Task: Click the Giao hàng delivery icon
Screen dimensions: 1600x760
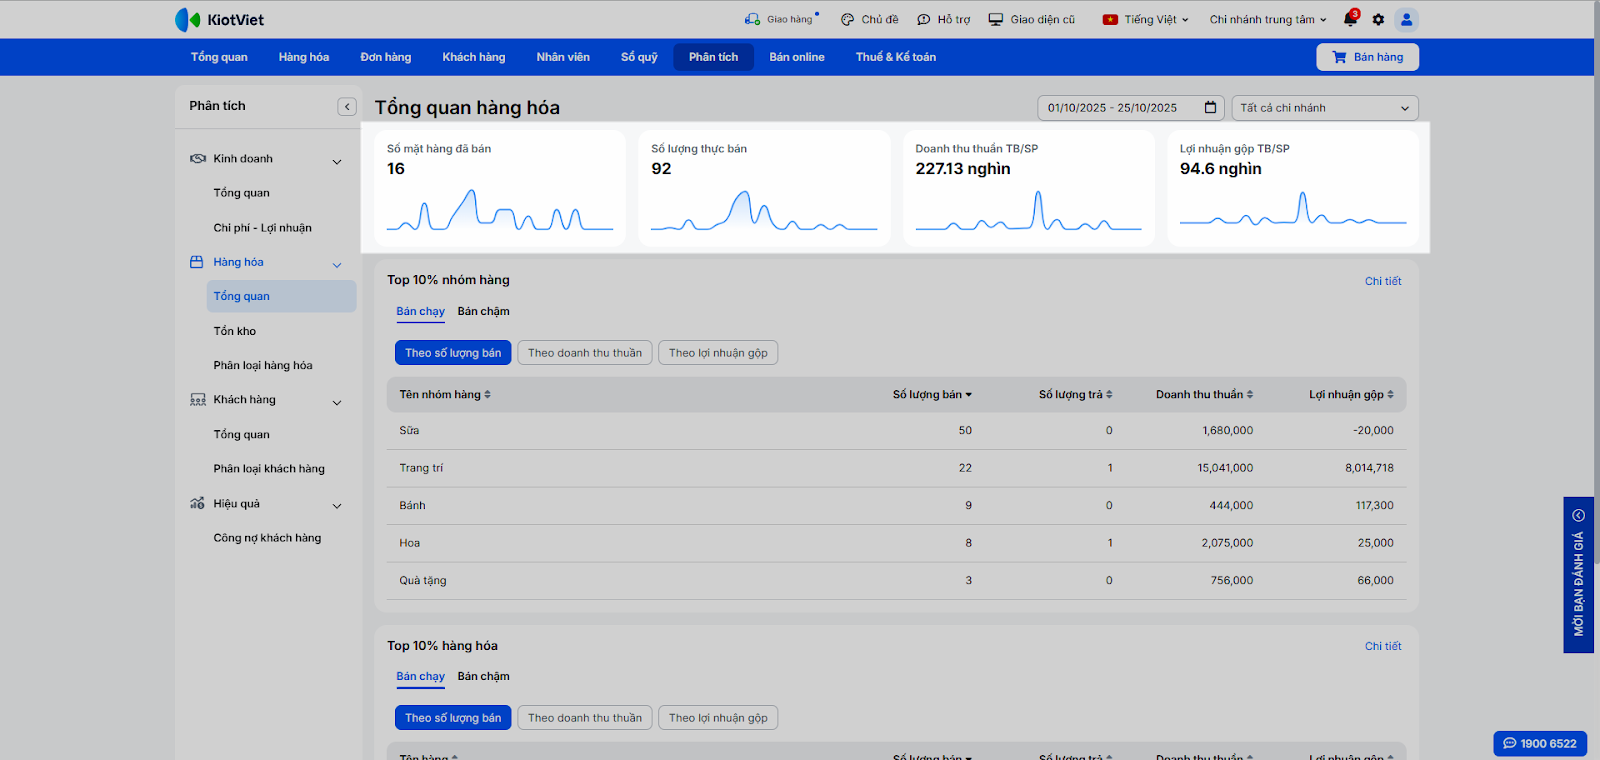Action: [752, 19]
